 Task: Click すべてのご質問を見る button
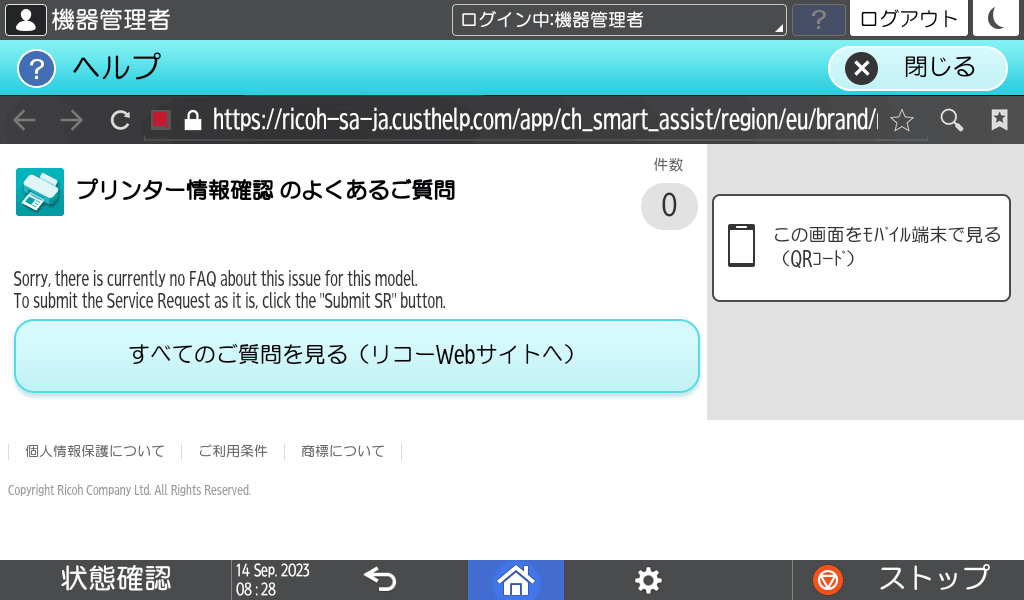[356, 355]
